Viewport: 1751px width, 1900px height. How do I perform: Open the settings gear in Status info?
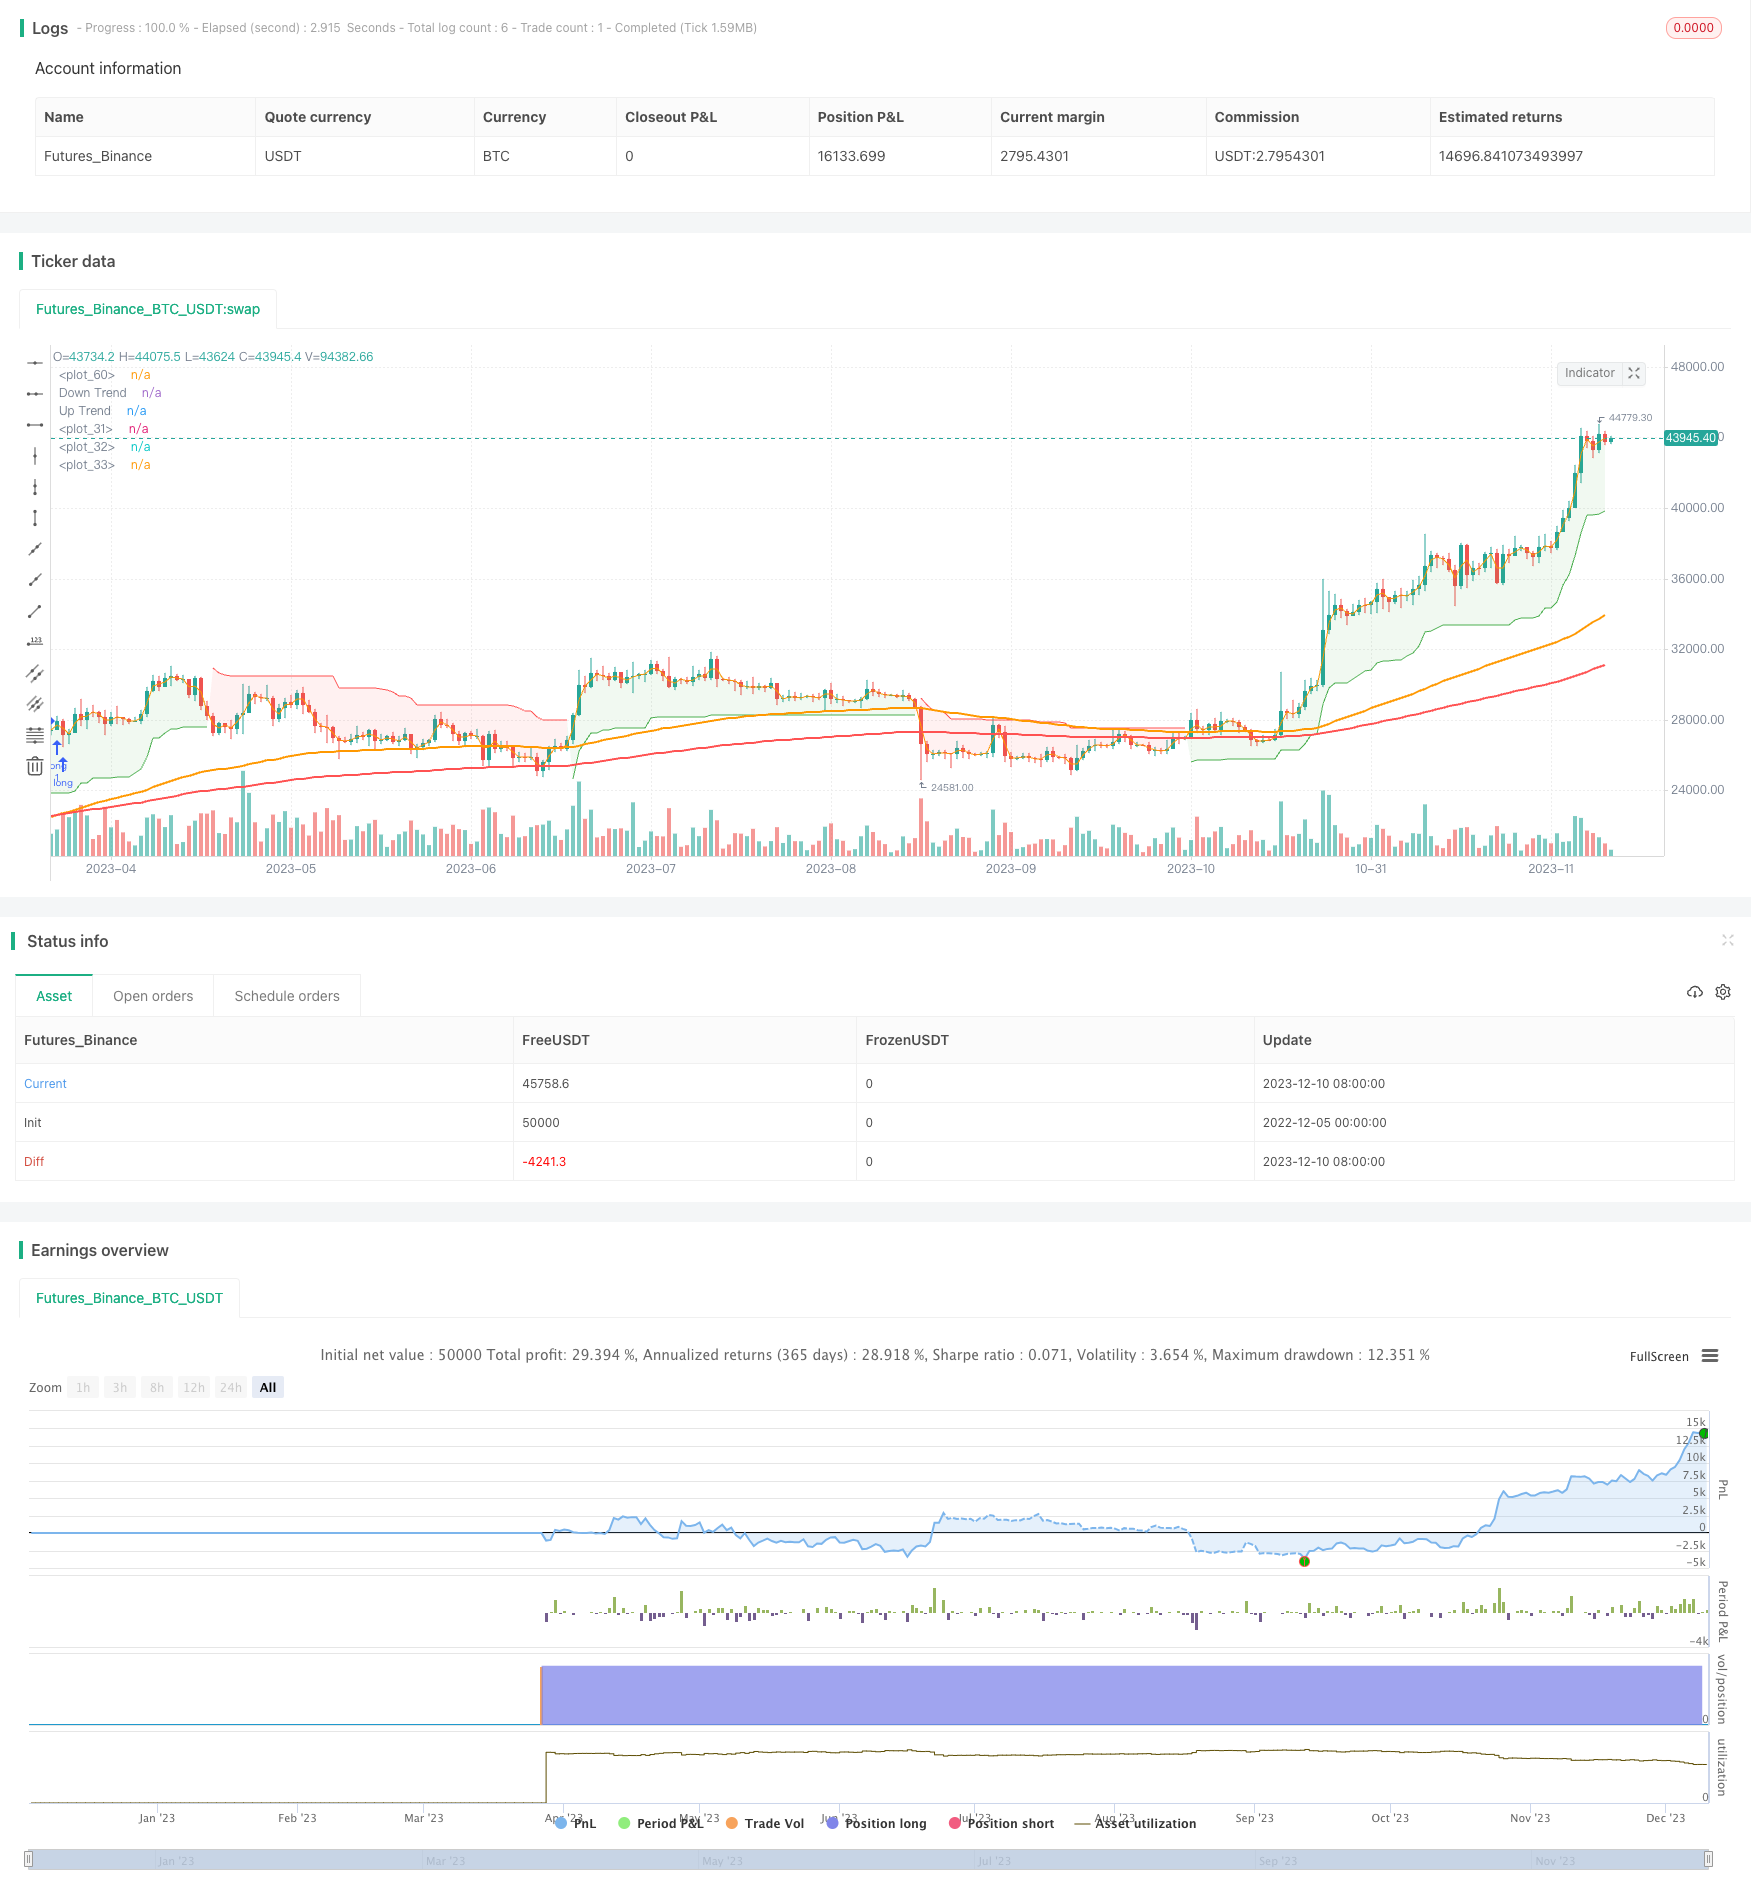pyautogui.click(x=1723, y=992)
